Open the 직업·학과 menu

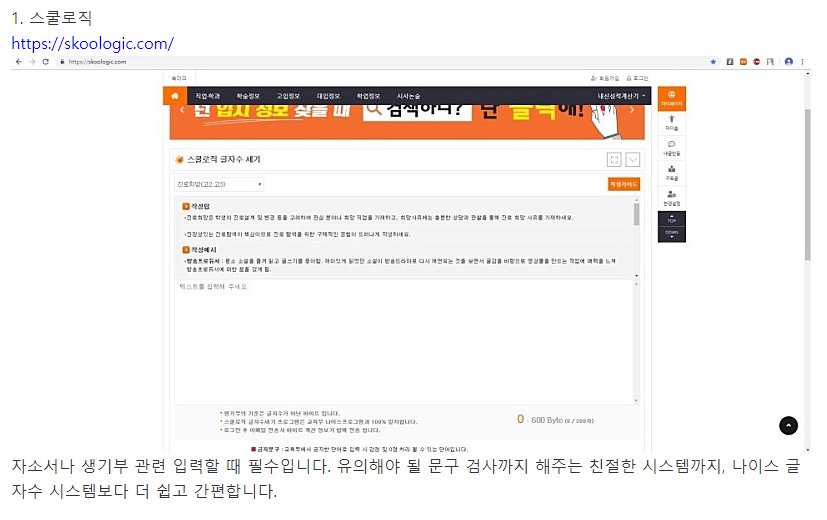pos(207,96)
